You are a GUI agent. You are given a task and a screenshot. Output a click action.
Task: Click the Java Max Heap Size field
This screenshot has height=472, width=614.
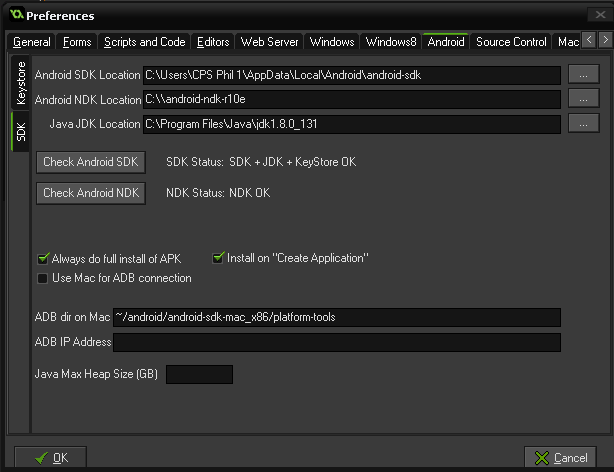[199, 374]
